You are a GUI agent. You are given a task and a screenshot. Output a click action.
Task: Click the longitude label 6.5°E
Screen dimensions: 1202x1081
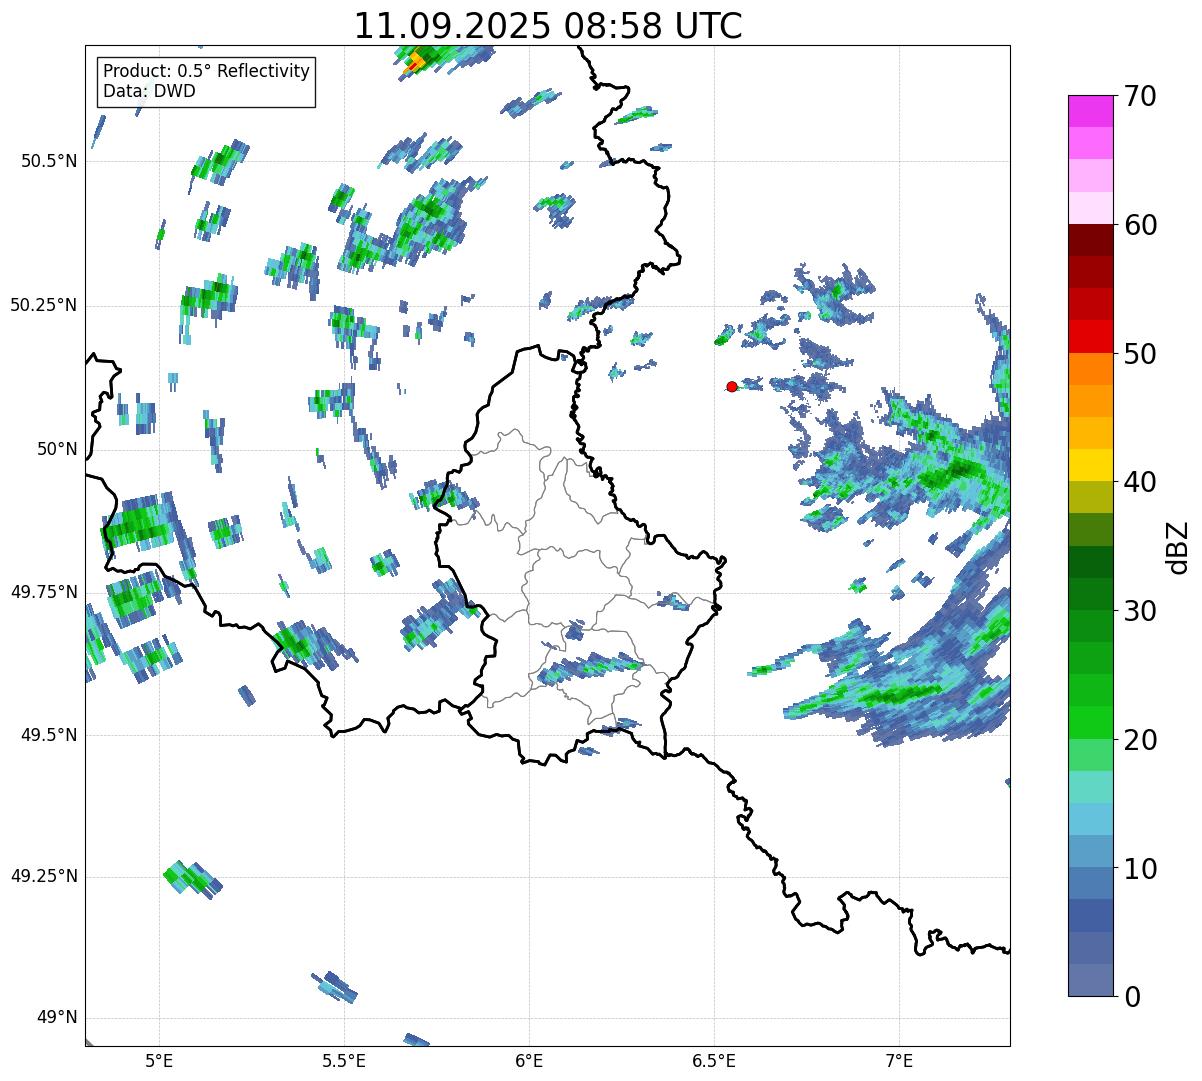pos(714,1060)
